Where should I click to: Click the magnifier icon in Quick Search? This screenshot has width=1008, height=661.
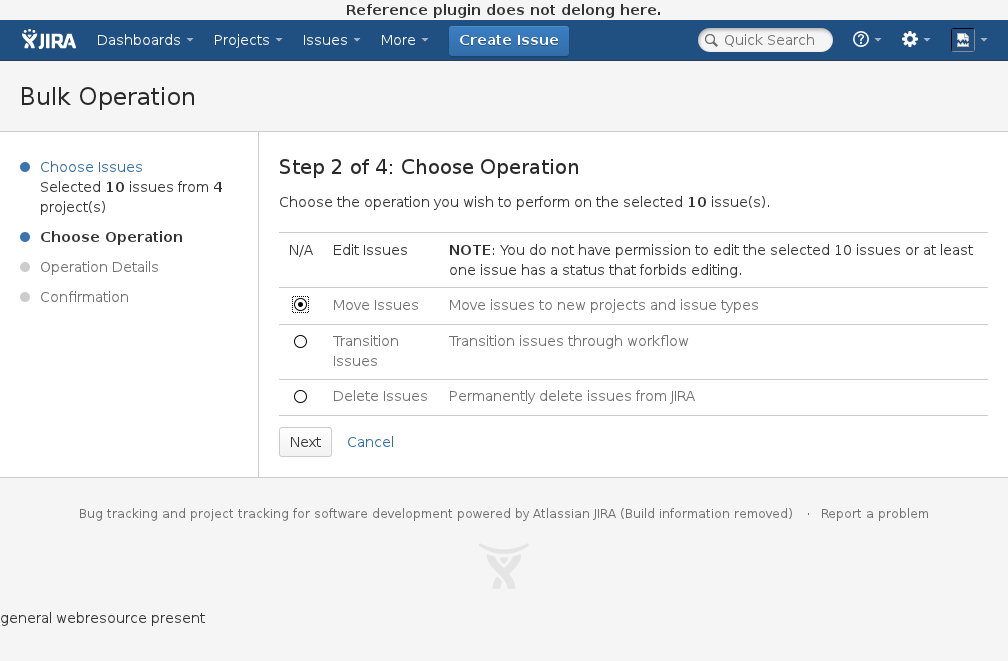point(711,40)
